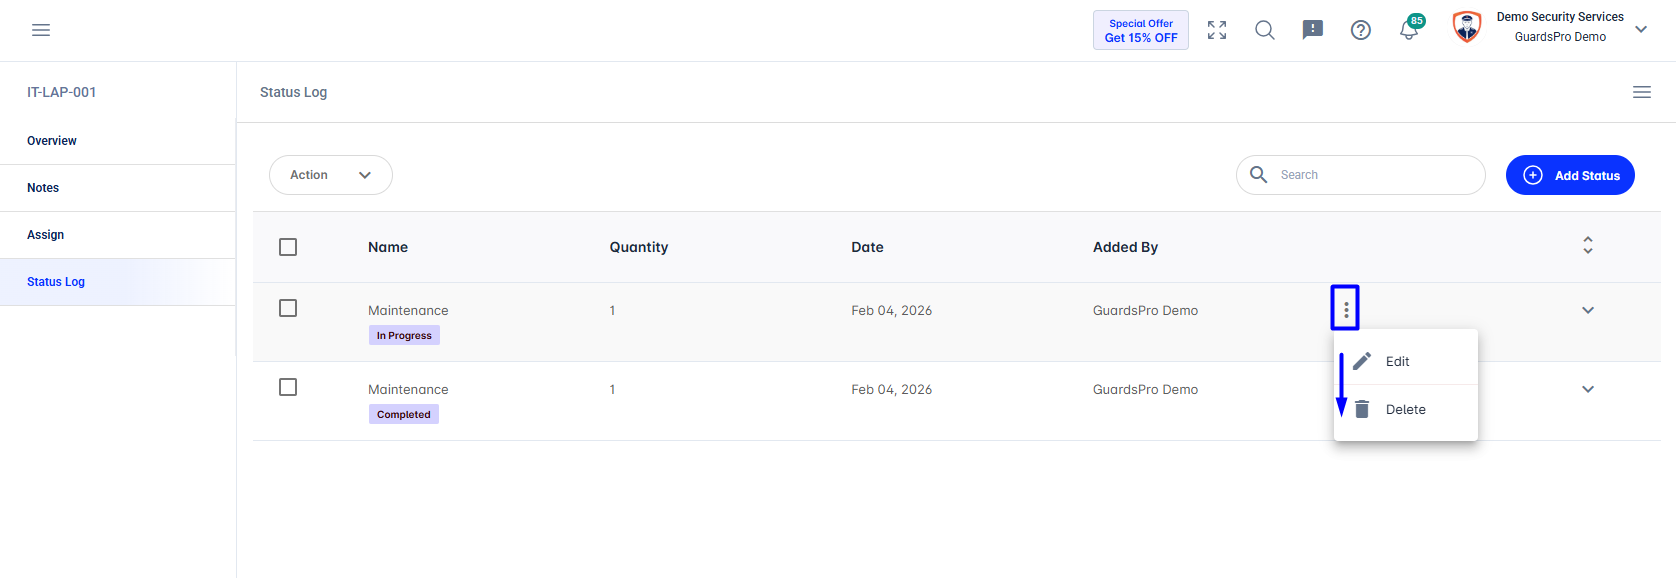The width and height of the screenshot is (1676, 578).
Task: Click the Special Offer Get 15% OFF button
Action: (x=1141, y=30)
